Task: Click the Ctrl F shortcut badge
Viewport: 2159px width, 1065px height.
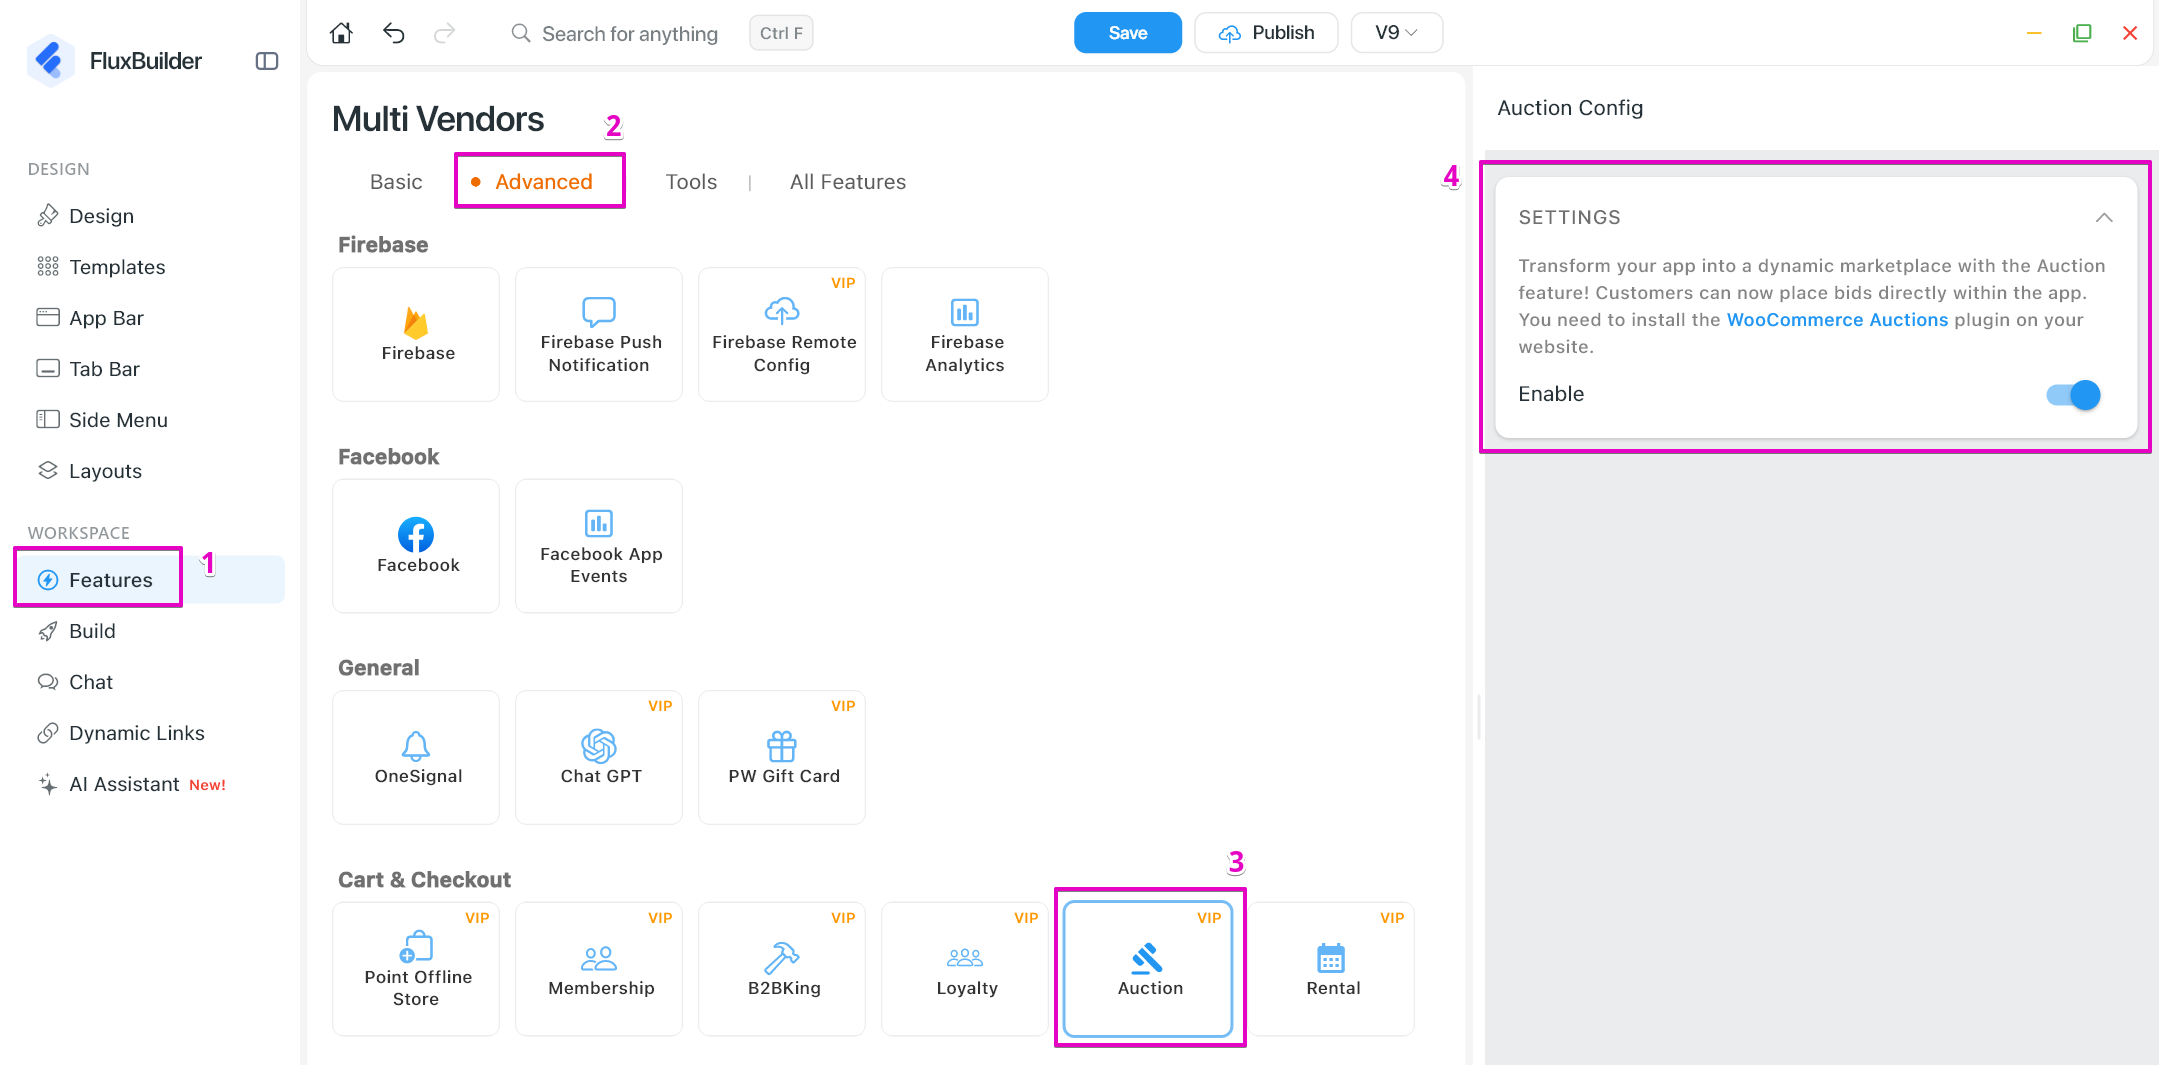Action: coord(781,33)
